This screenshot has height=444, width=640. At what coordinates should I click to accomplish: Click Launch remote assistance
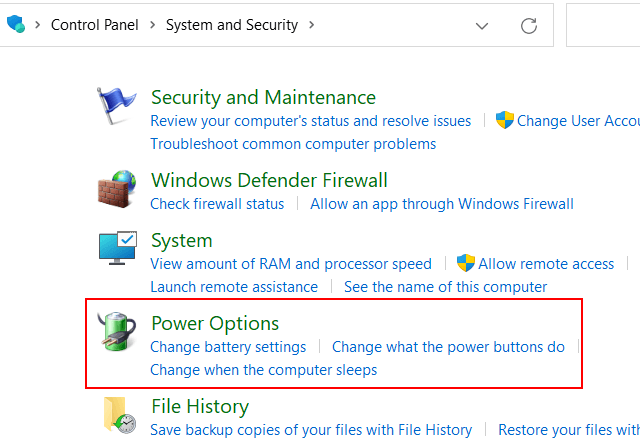point(234,286)
